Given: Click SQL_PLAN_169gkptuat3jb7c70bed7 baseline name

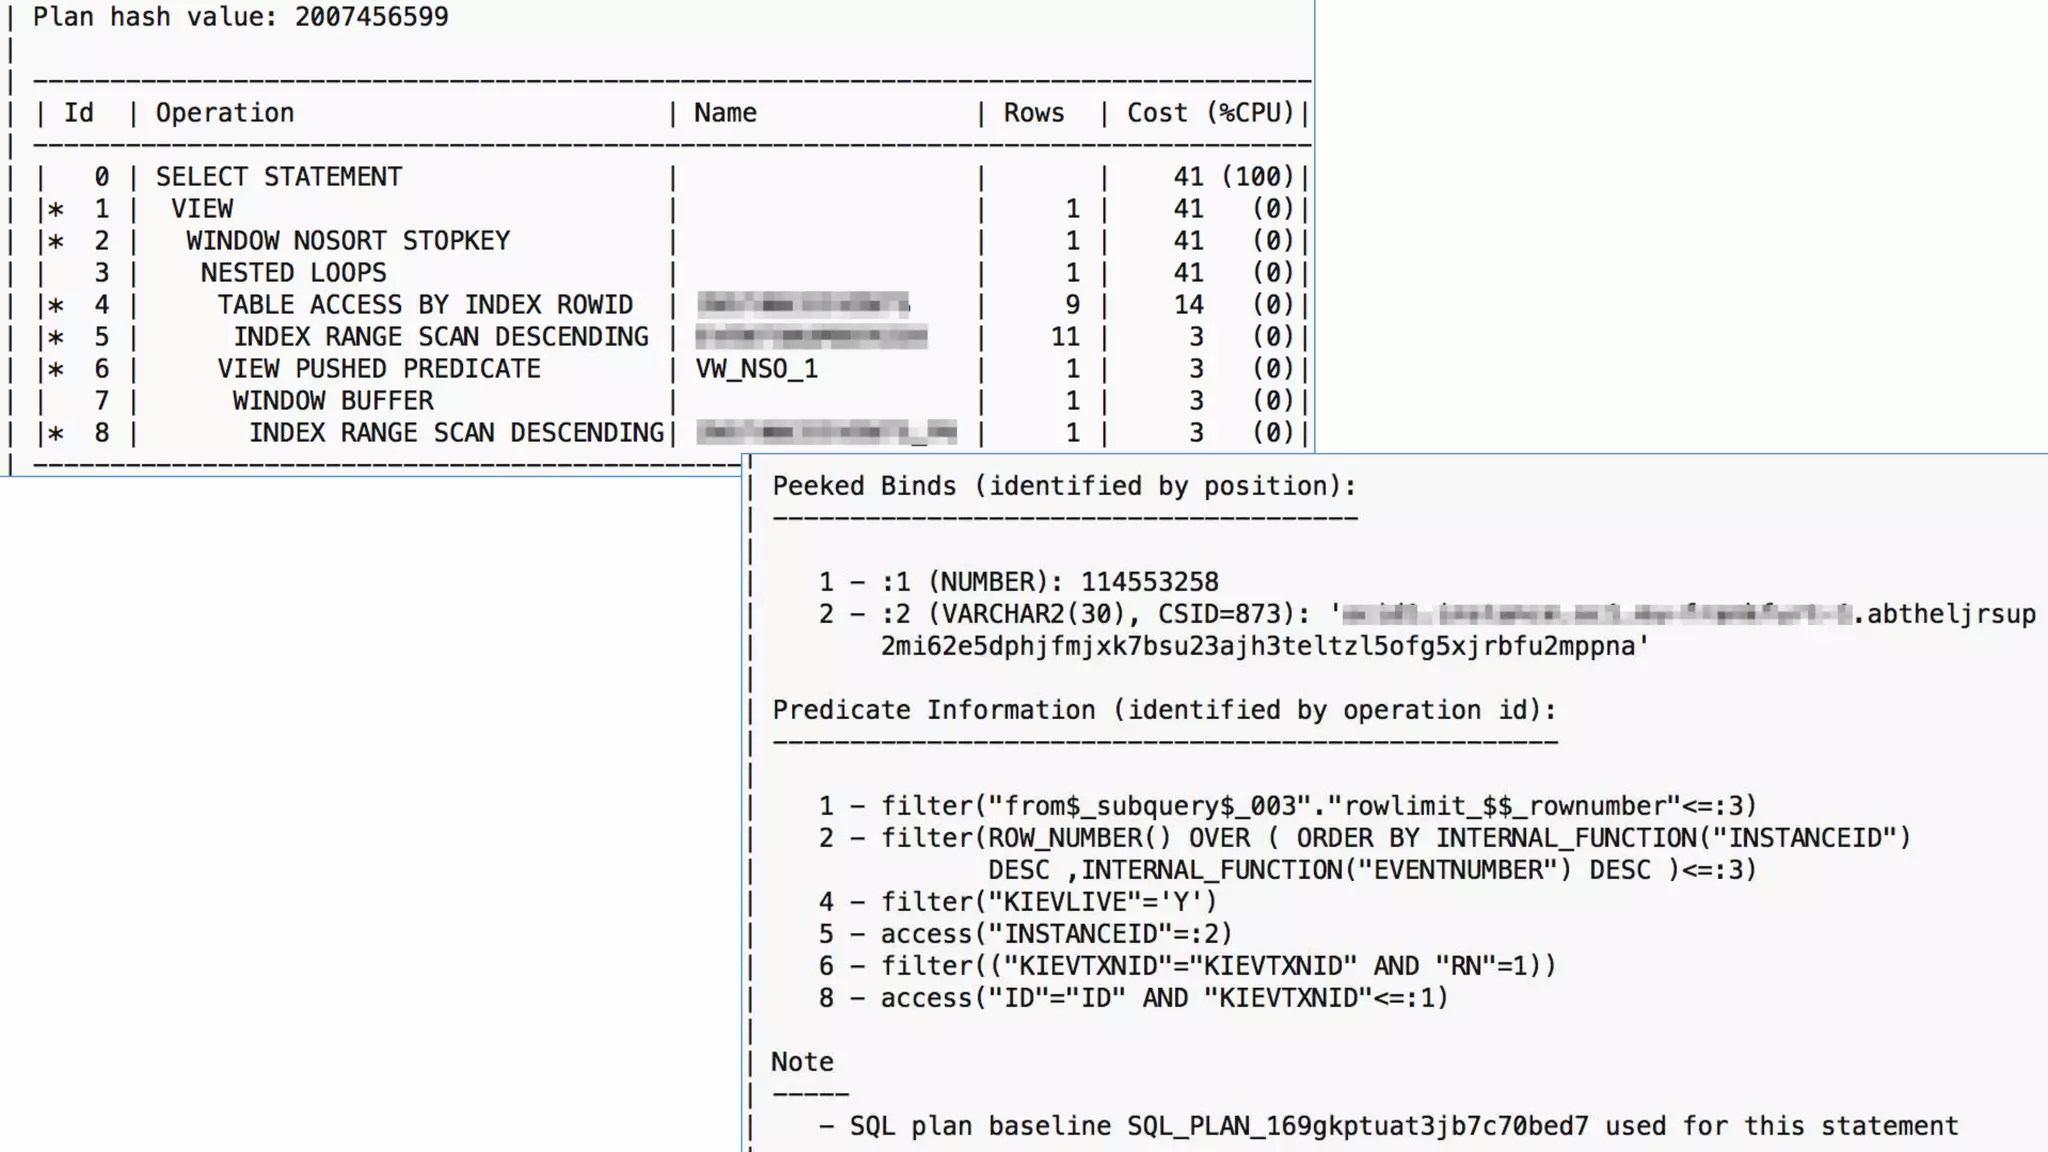Looking at the screenshot, I should pos(1357,1126).
